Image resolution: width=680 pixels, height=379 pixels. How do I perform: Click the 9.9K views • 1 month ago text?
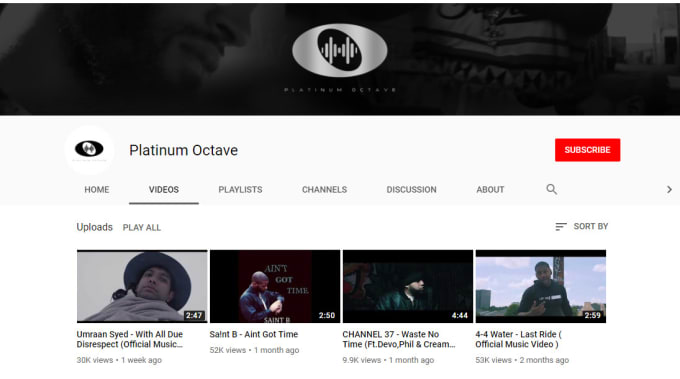pyautogui.click(x=388, y=360)
